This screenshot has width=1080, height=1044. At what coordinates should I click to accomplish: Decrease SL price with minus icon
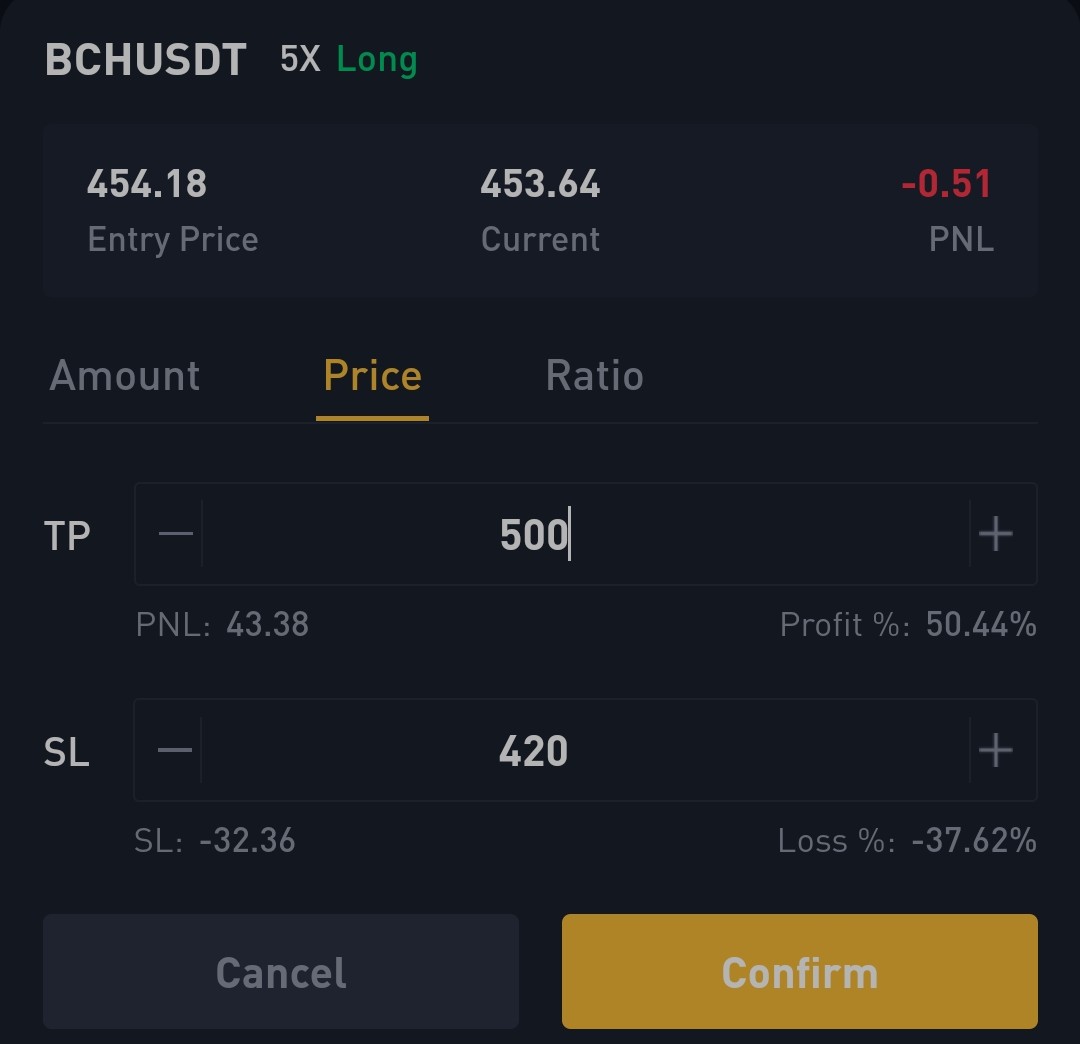pos(175,750)
